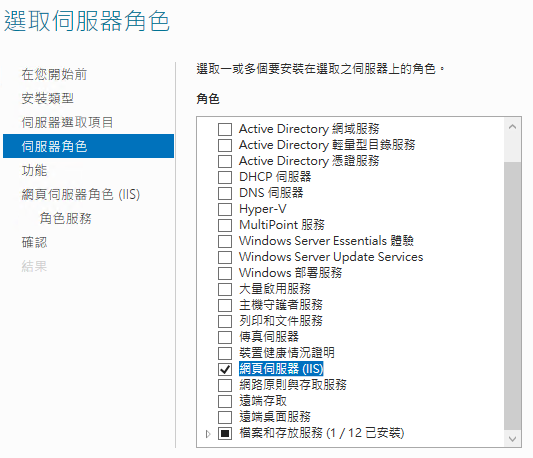
Task: Click the scroll down arrow in roles list
Action: [513, 439]
